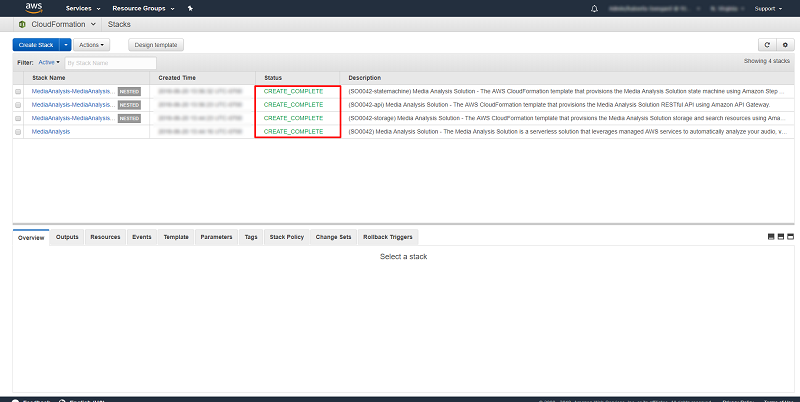Switch to the Events tab
The height and width of the screenshot is (402, 800).
[142, 237]
